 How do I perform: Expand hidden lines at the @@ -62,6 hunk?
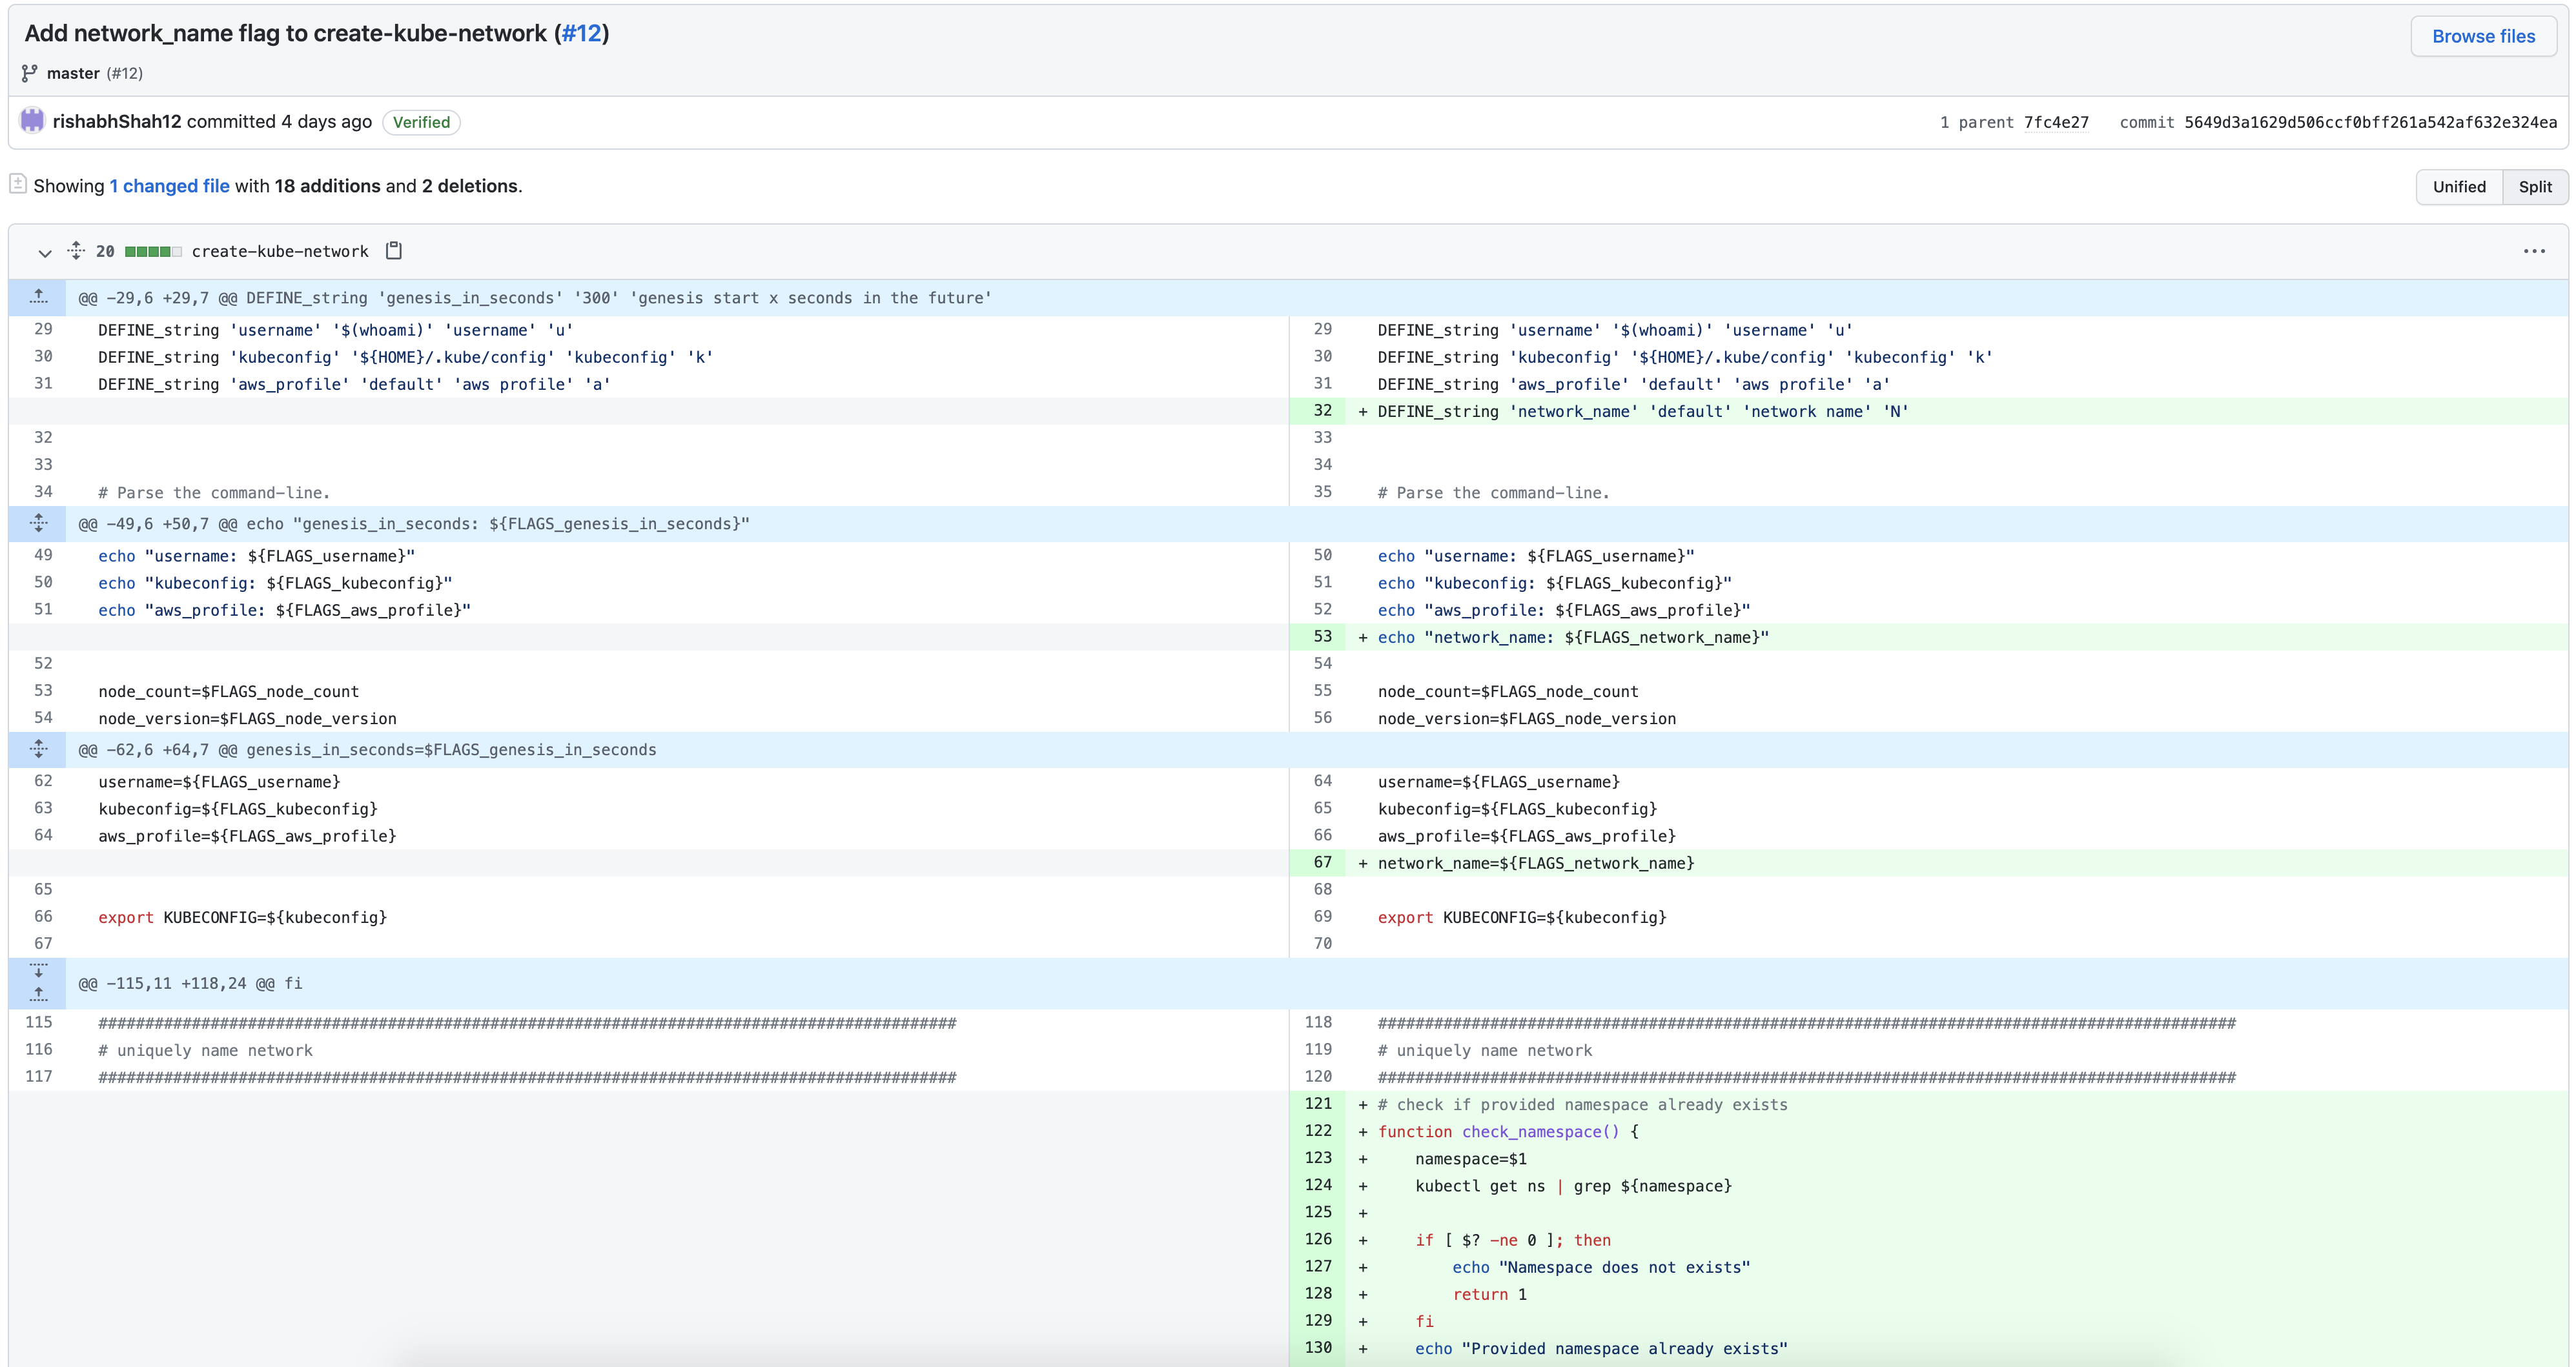coord(39,749)
